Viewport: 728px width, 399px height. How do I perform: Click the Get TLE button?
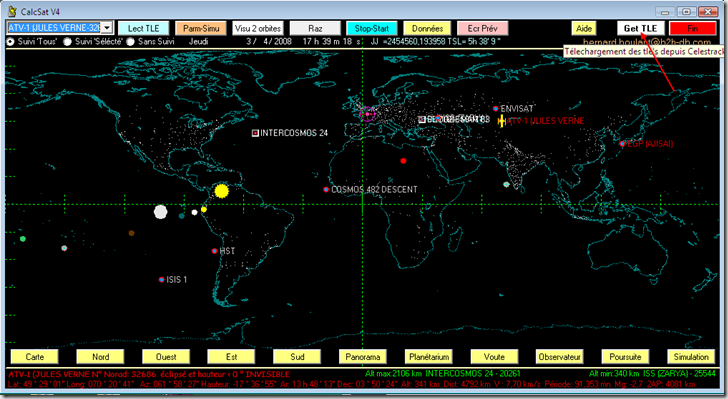pos(641,28)
